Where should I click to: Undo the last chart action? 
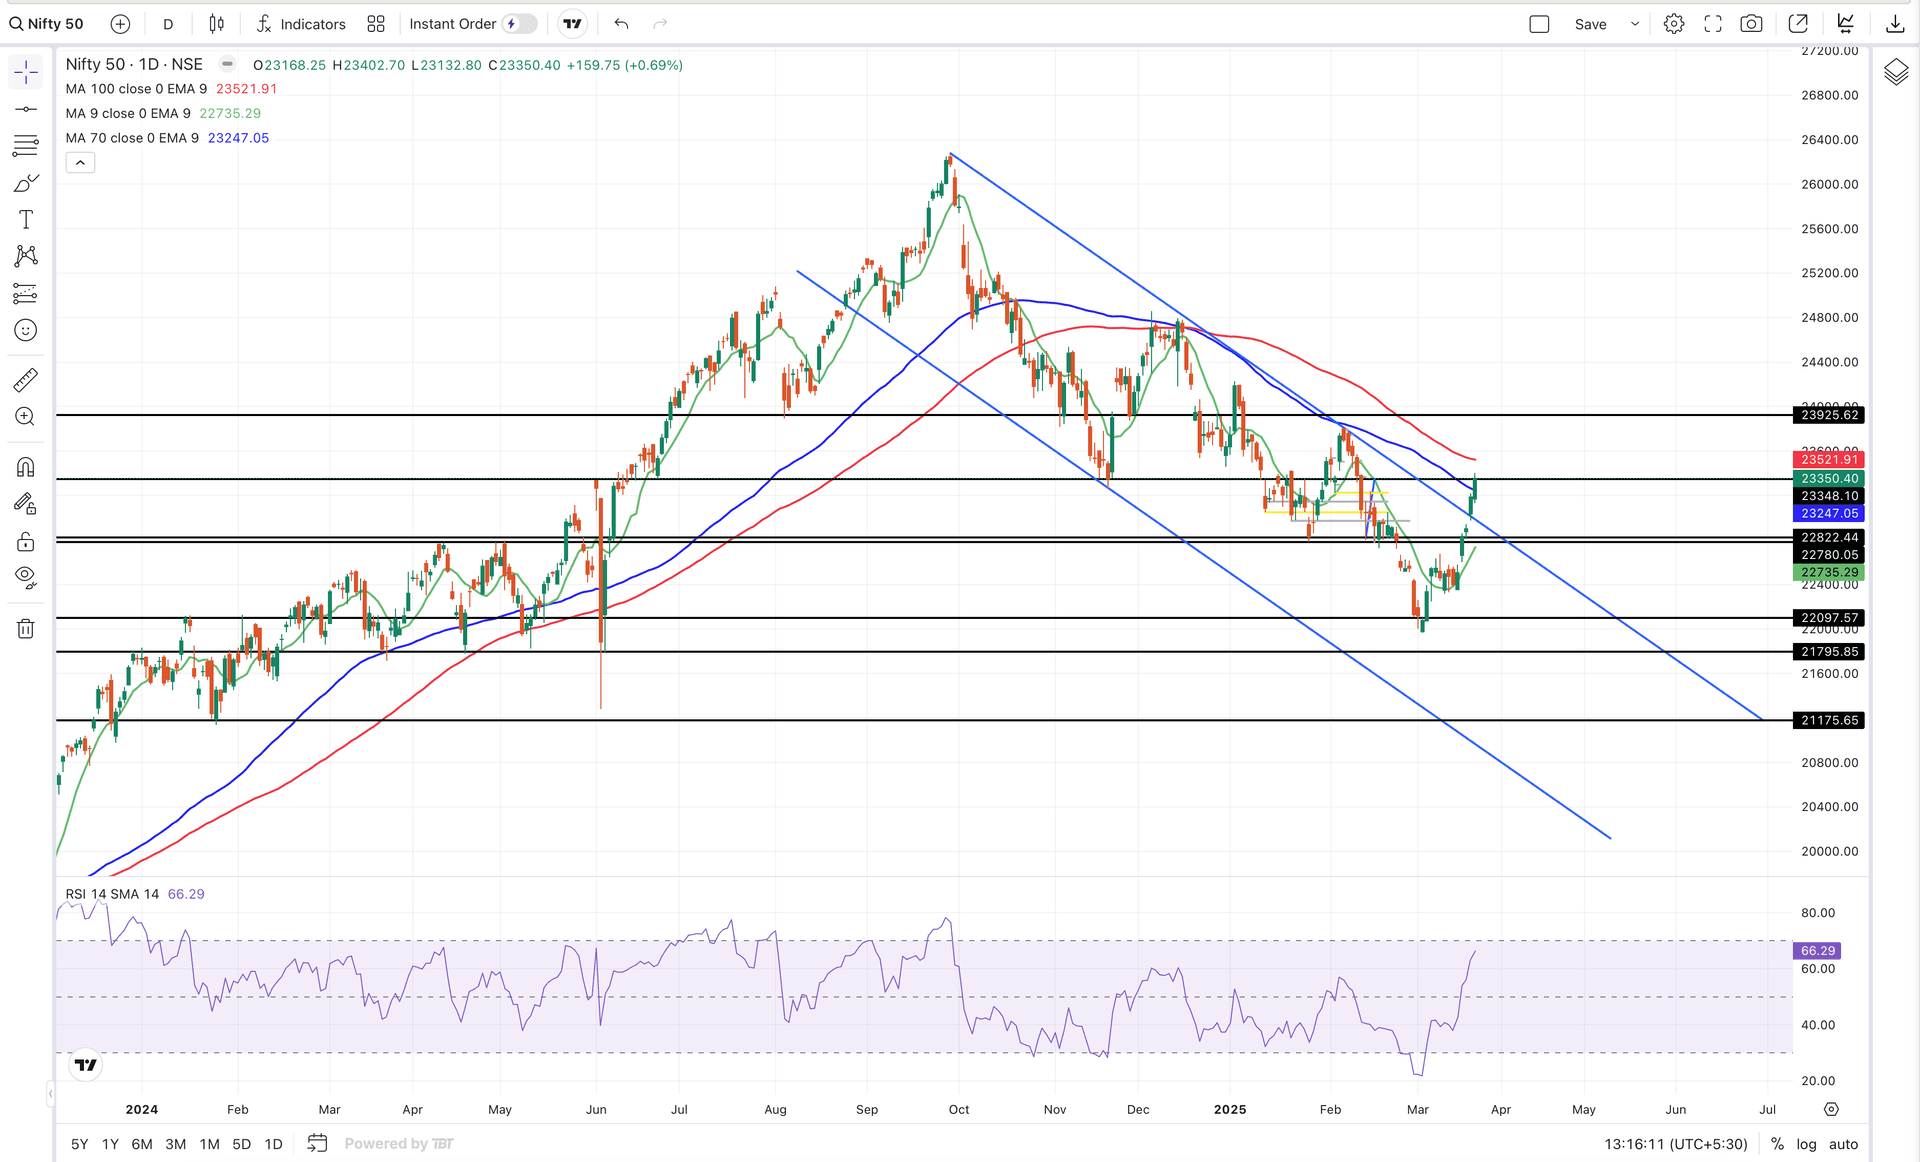621,24
